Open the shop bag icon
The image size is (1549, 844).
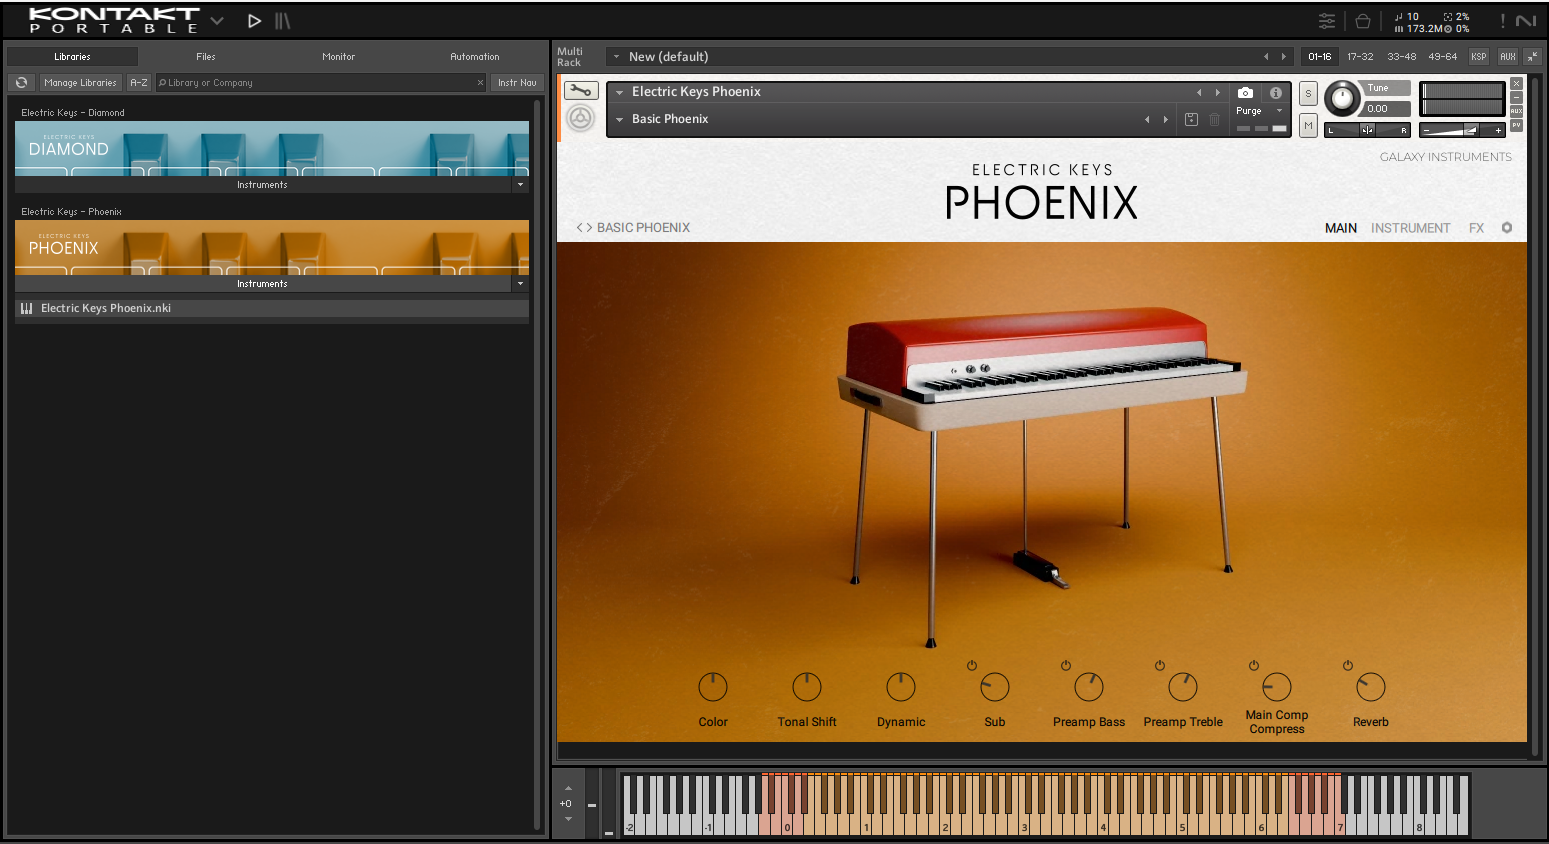click(1363, 21)
